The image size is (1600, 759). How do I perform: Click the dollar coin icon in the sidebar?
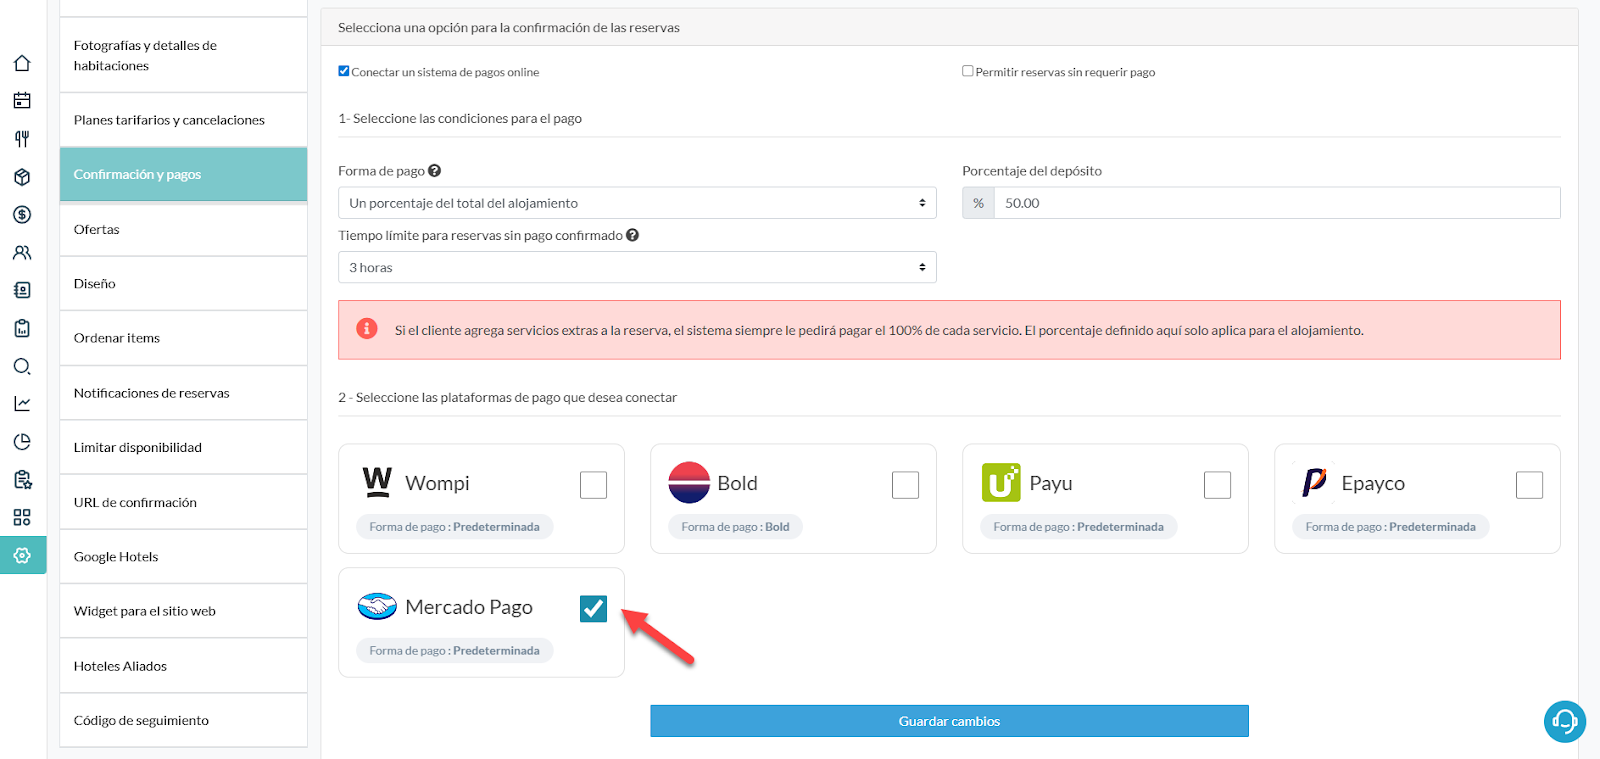click(22, 215)
